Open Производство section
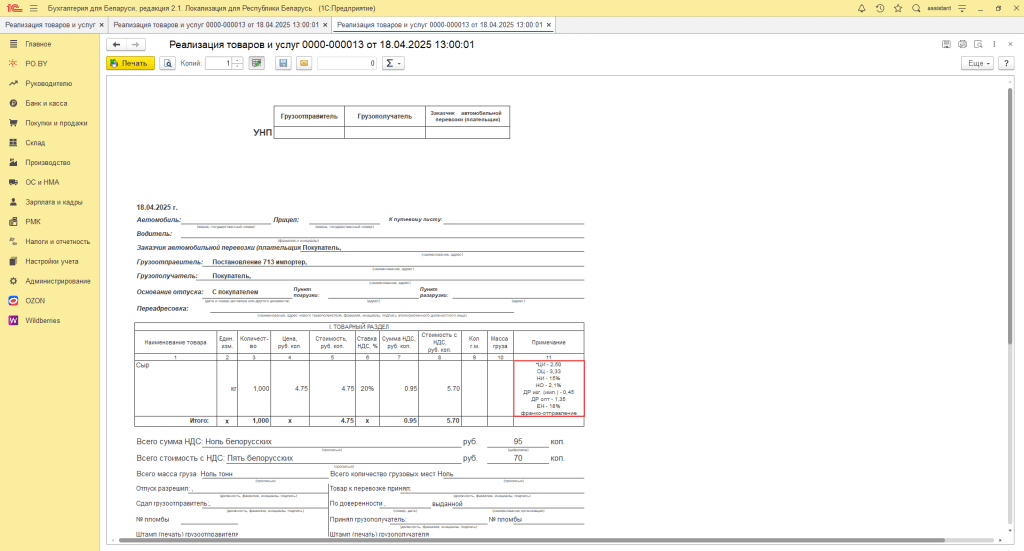1024x551 pixels. click(x=50, y=163)
